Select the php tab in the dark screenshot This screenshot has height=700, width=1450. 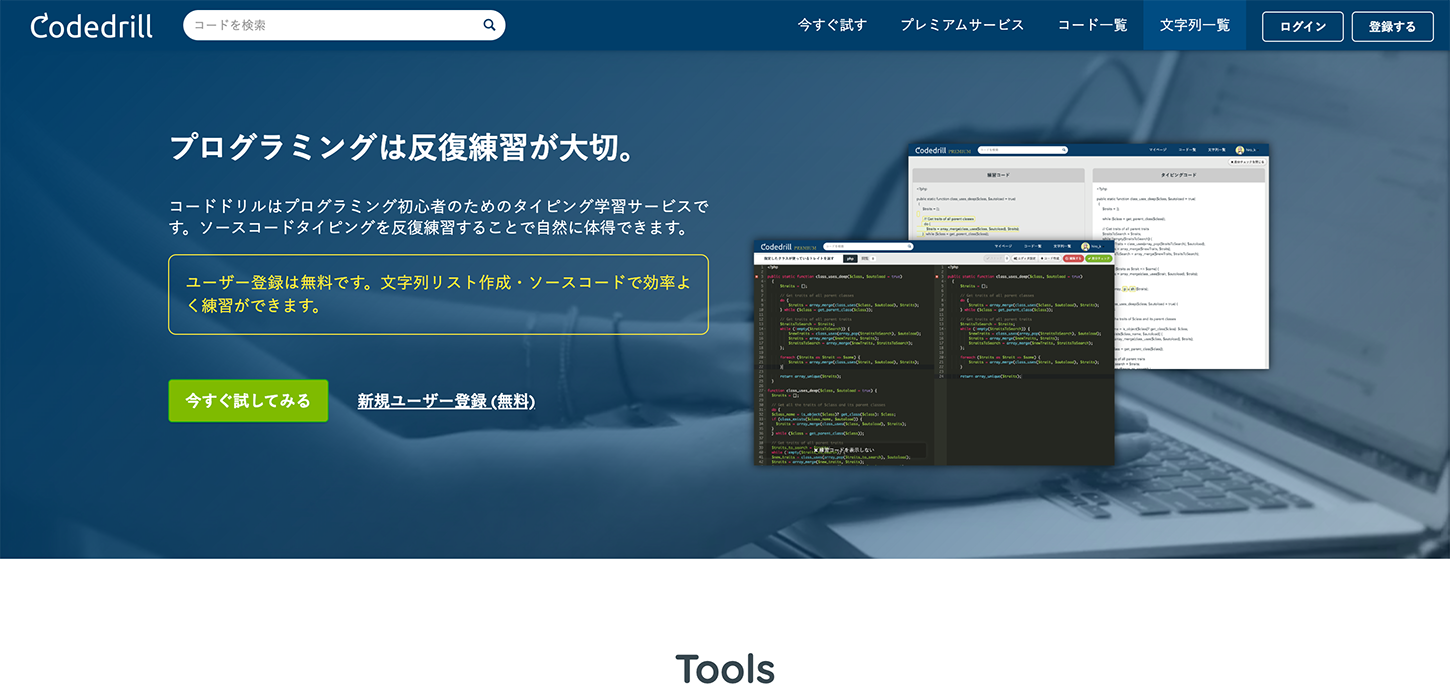tap(849, 258)
